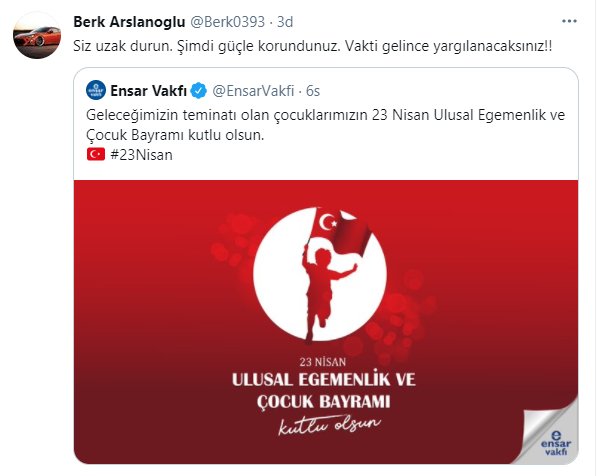Click the 6s quoted tweet timestamp
This screenshot has height=476, width=597.
[313, 91]
